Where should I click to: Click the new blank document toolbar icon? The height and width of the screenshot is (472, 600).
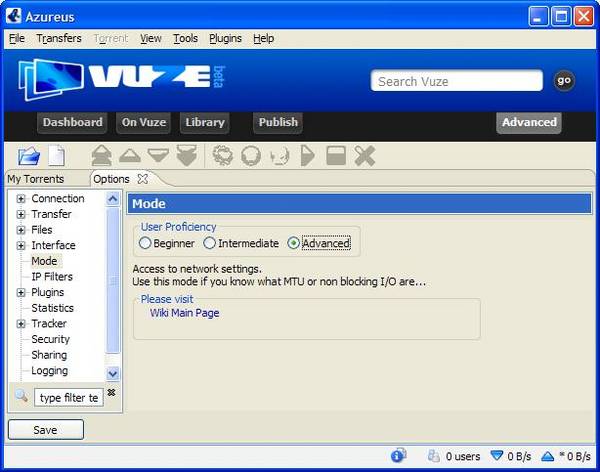click(57, 156)
